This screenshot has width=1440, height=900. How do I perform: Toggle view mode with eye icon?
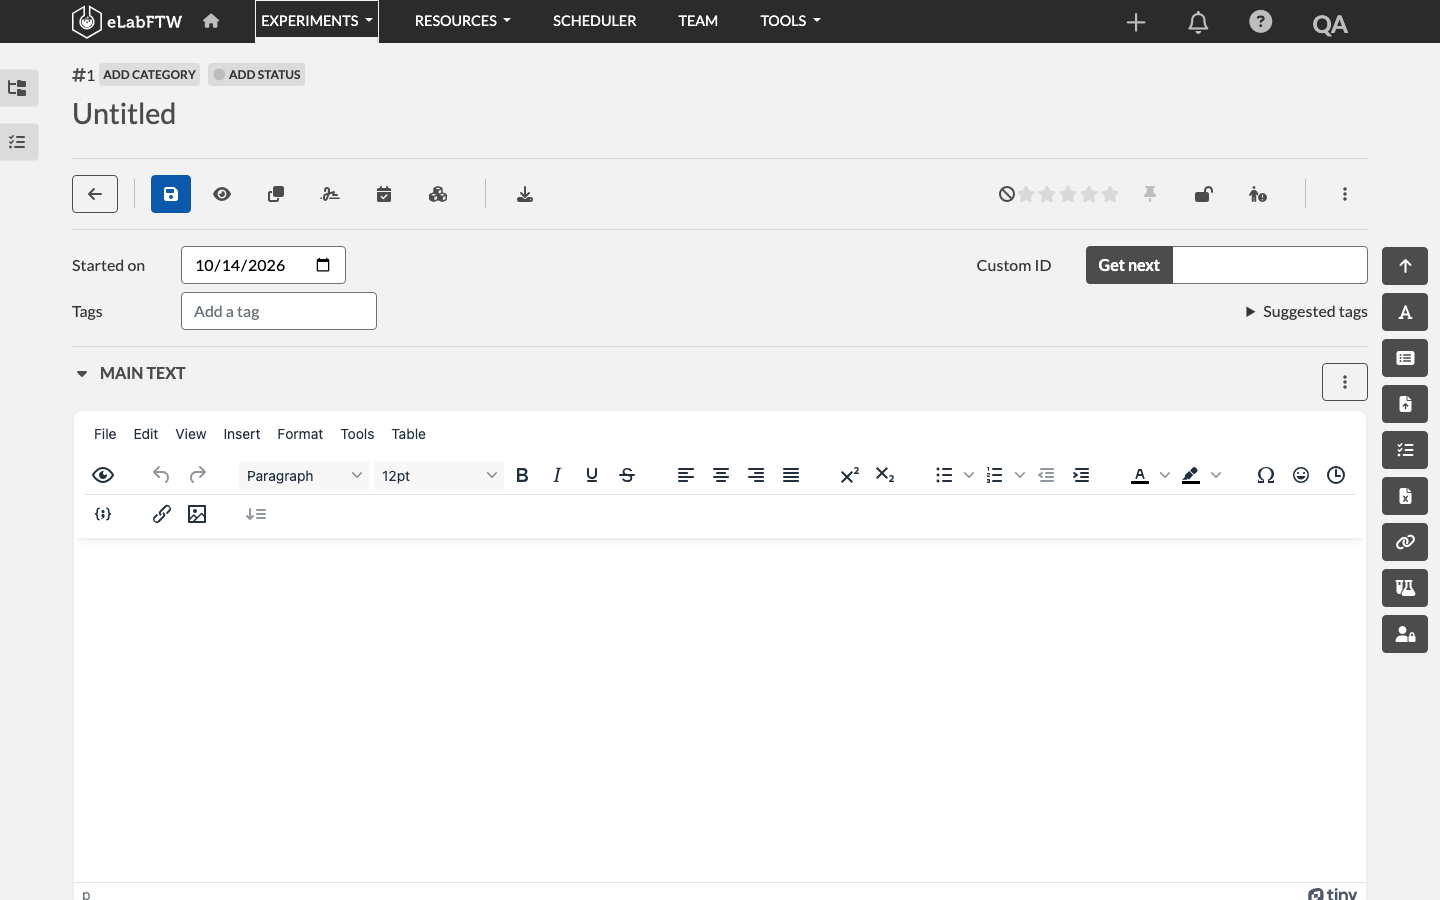(222, 194)
